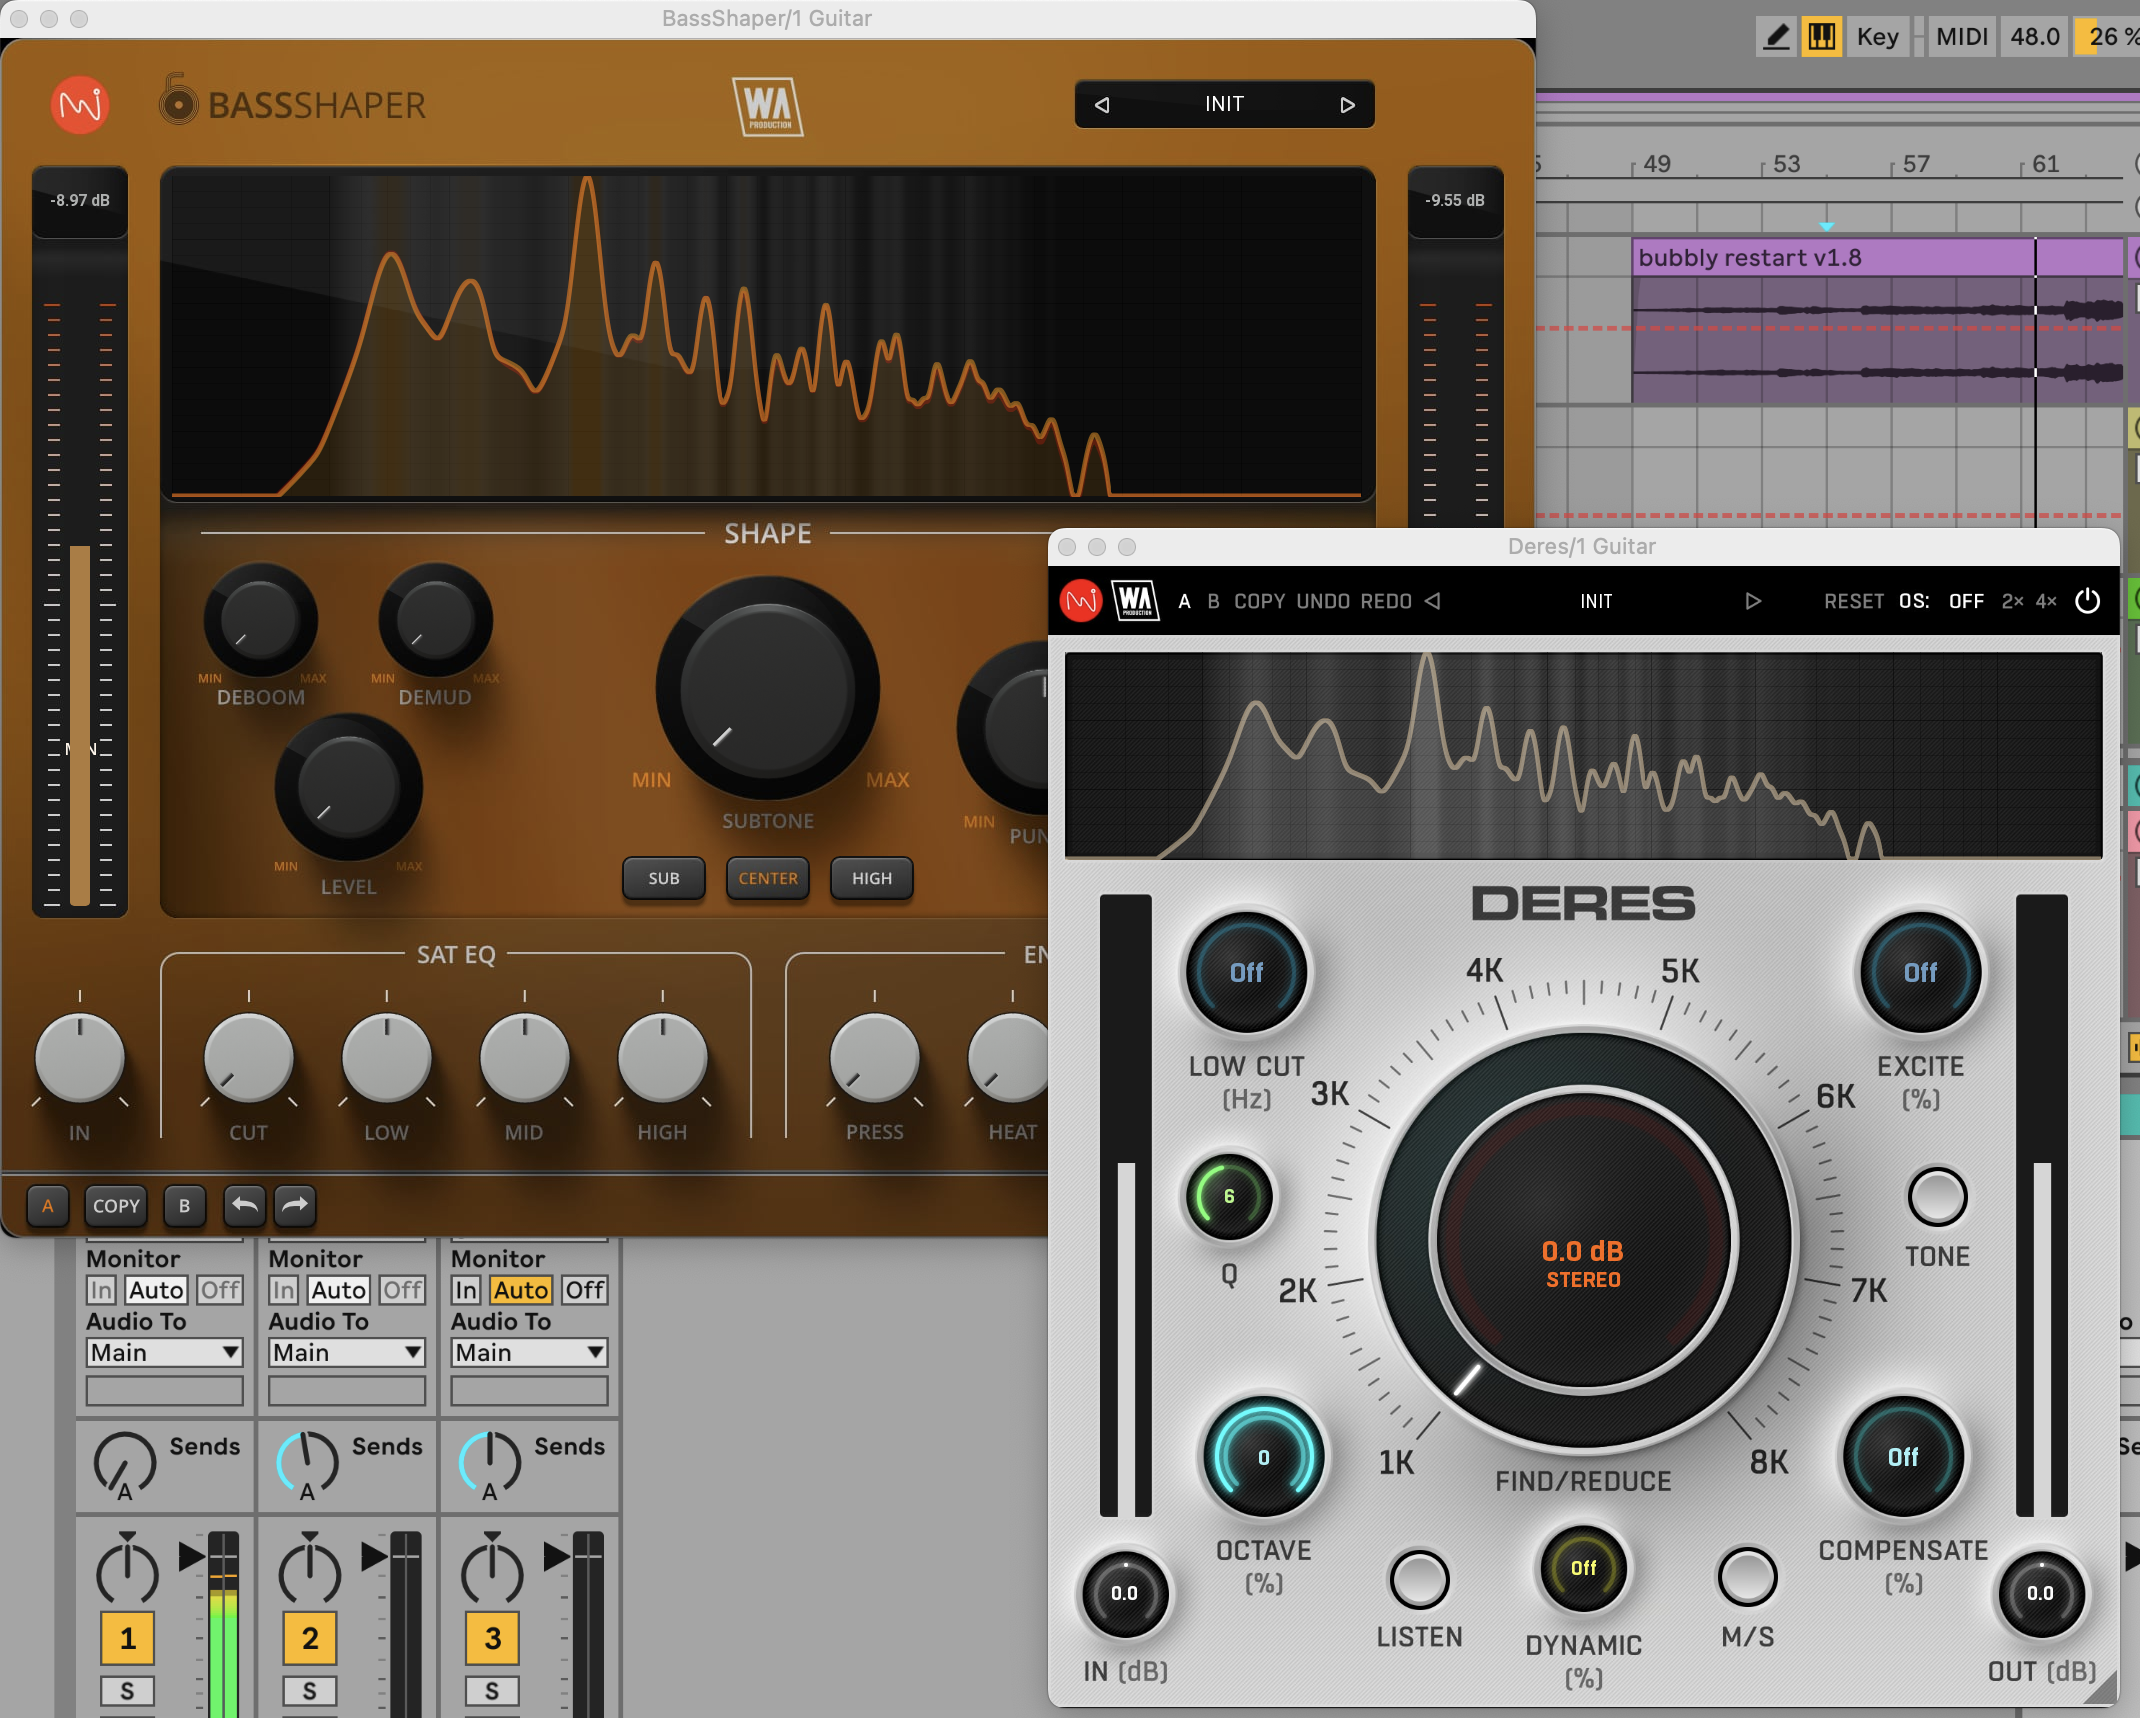Screen dimensions: 2140x1718
Task: Toggle the Deres power button
Action: 2087,601
